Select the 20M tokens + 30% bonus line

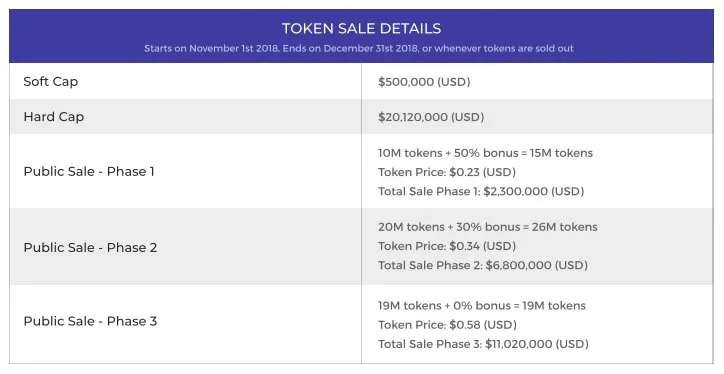(x=488, y=227)
